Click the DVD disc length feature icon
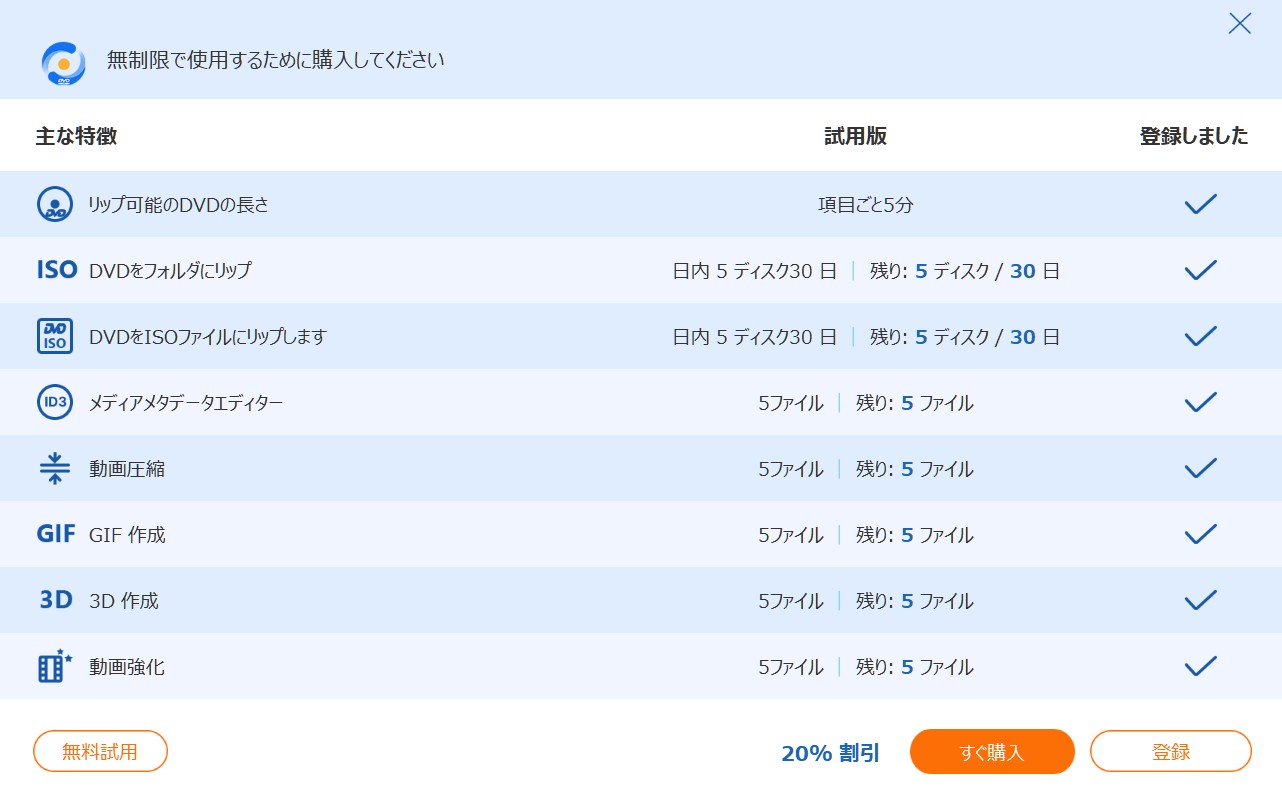 pyautogui.click(x=55, y=204)
